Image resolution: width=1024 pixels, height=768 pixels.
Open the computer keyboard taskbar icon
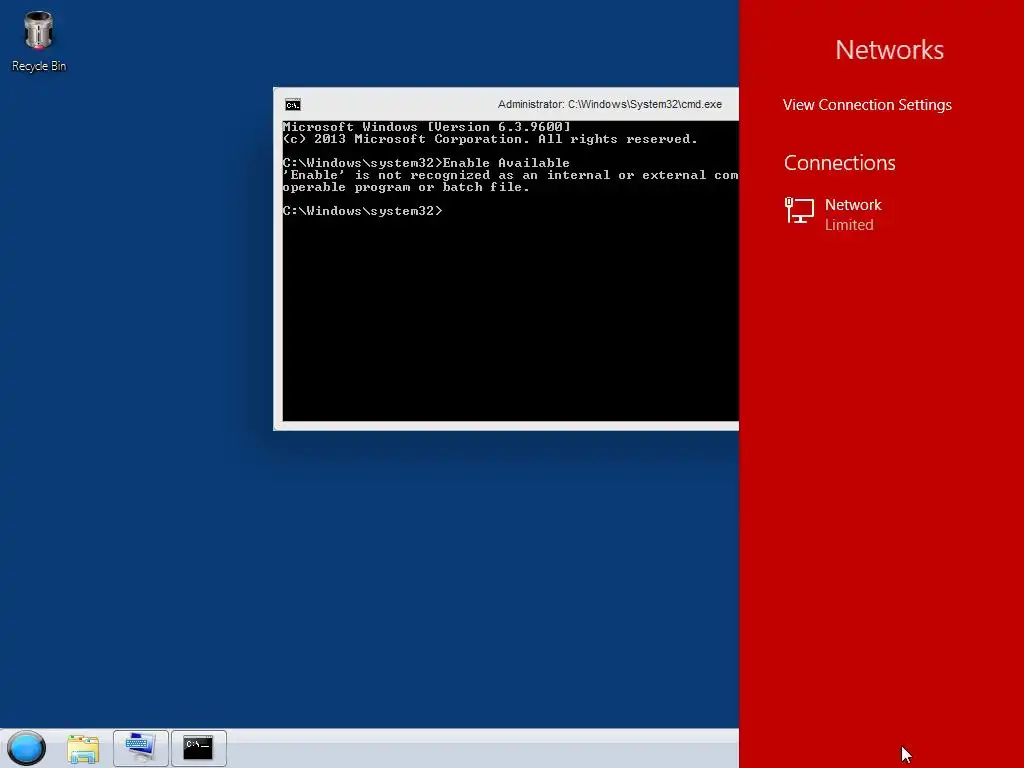(140, 748)
